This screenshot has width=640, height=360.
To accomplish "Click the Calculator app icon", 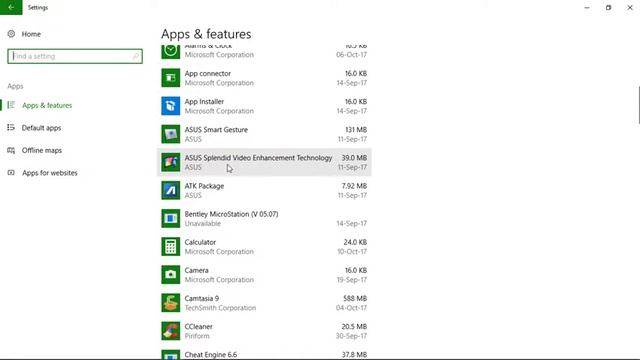I will click(x=171, y=247).
